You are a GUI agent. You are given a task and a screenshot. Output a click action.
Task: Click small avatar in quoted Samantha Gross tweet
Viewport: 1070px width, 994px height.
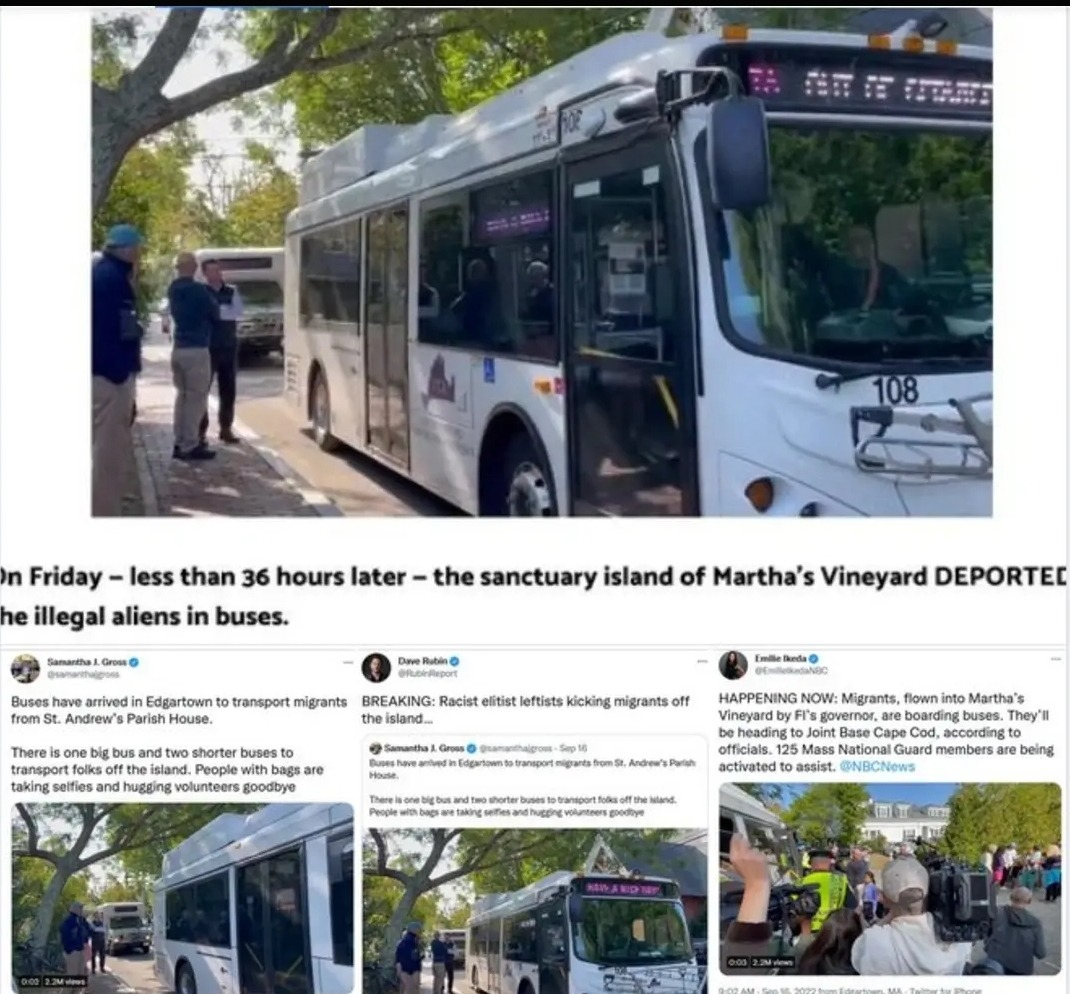375,748
